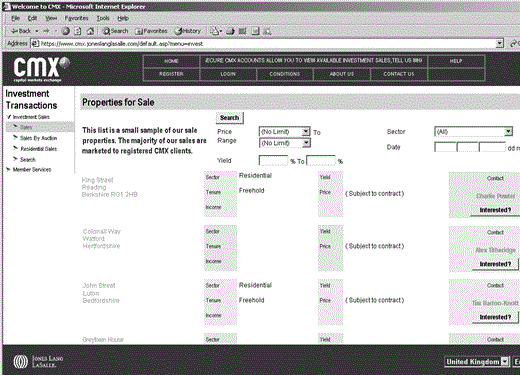Click the Go button next to Address bar
Viewport: 520px width, 375px height.
[515, 43]
